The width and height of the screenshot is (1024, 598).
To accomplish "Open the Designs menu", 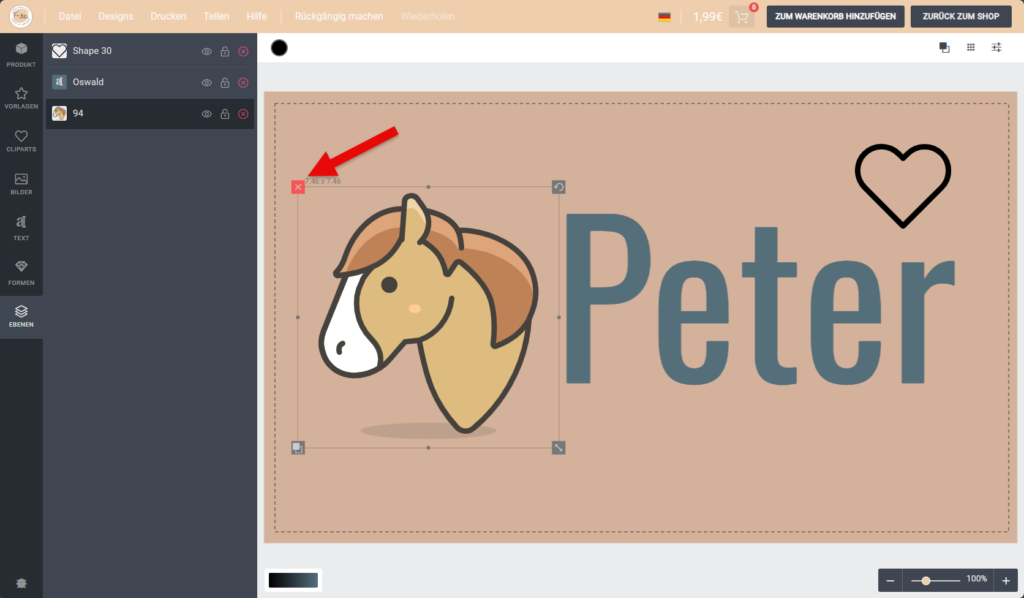I will point(115,17).
